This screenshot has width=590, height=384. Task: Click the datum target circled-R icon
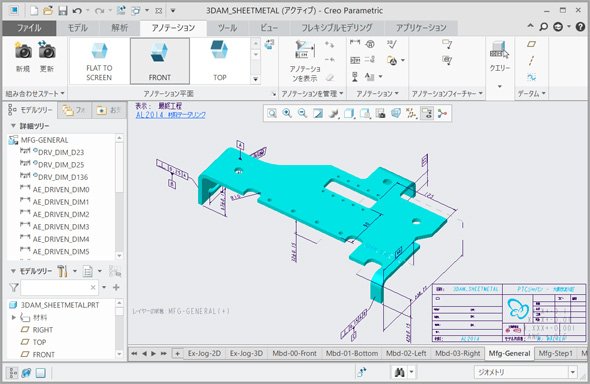click(x=370, y=44)
